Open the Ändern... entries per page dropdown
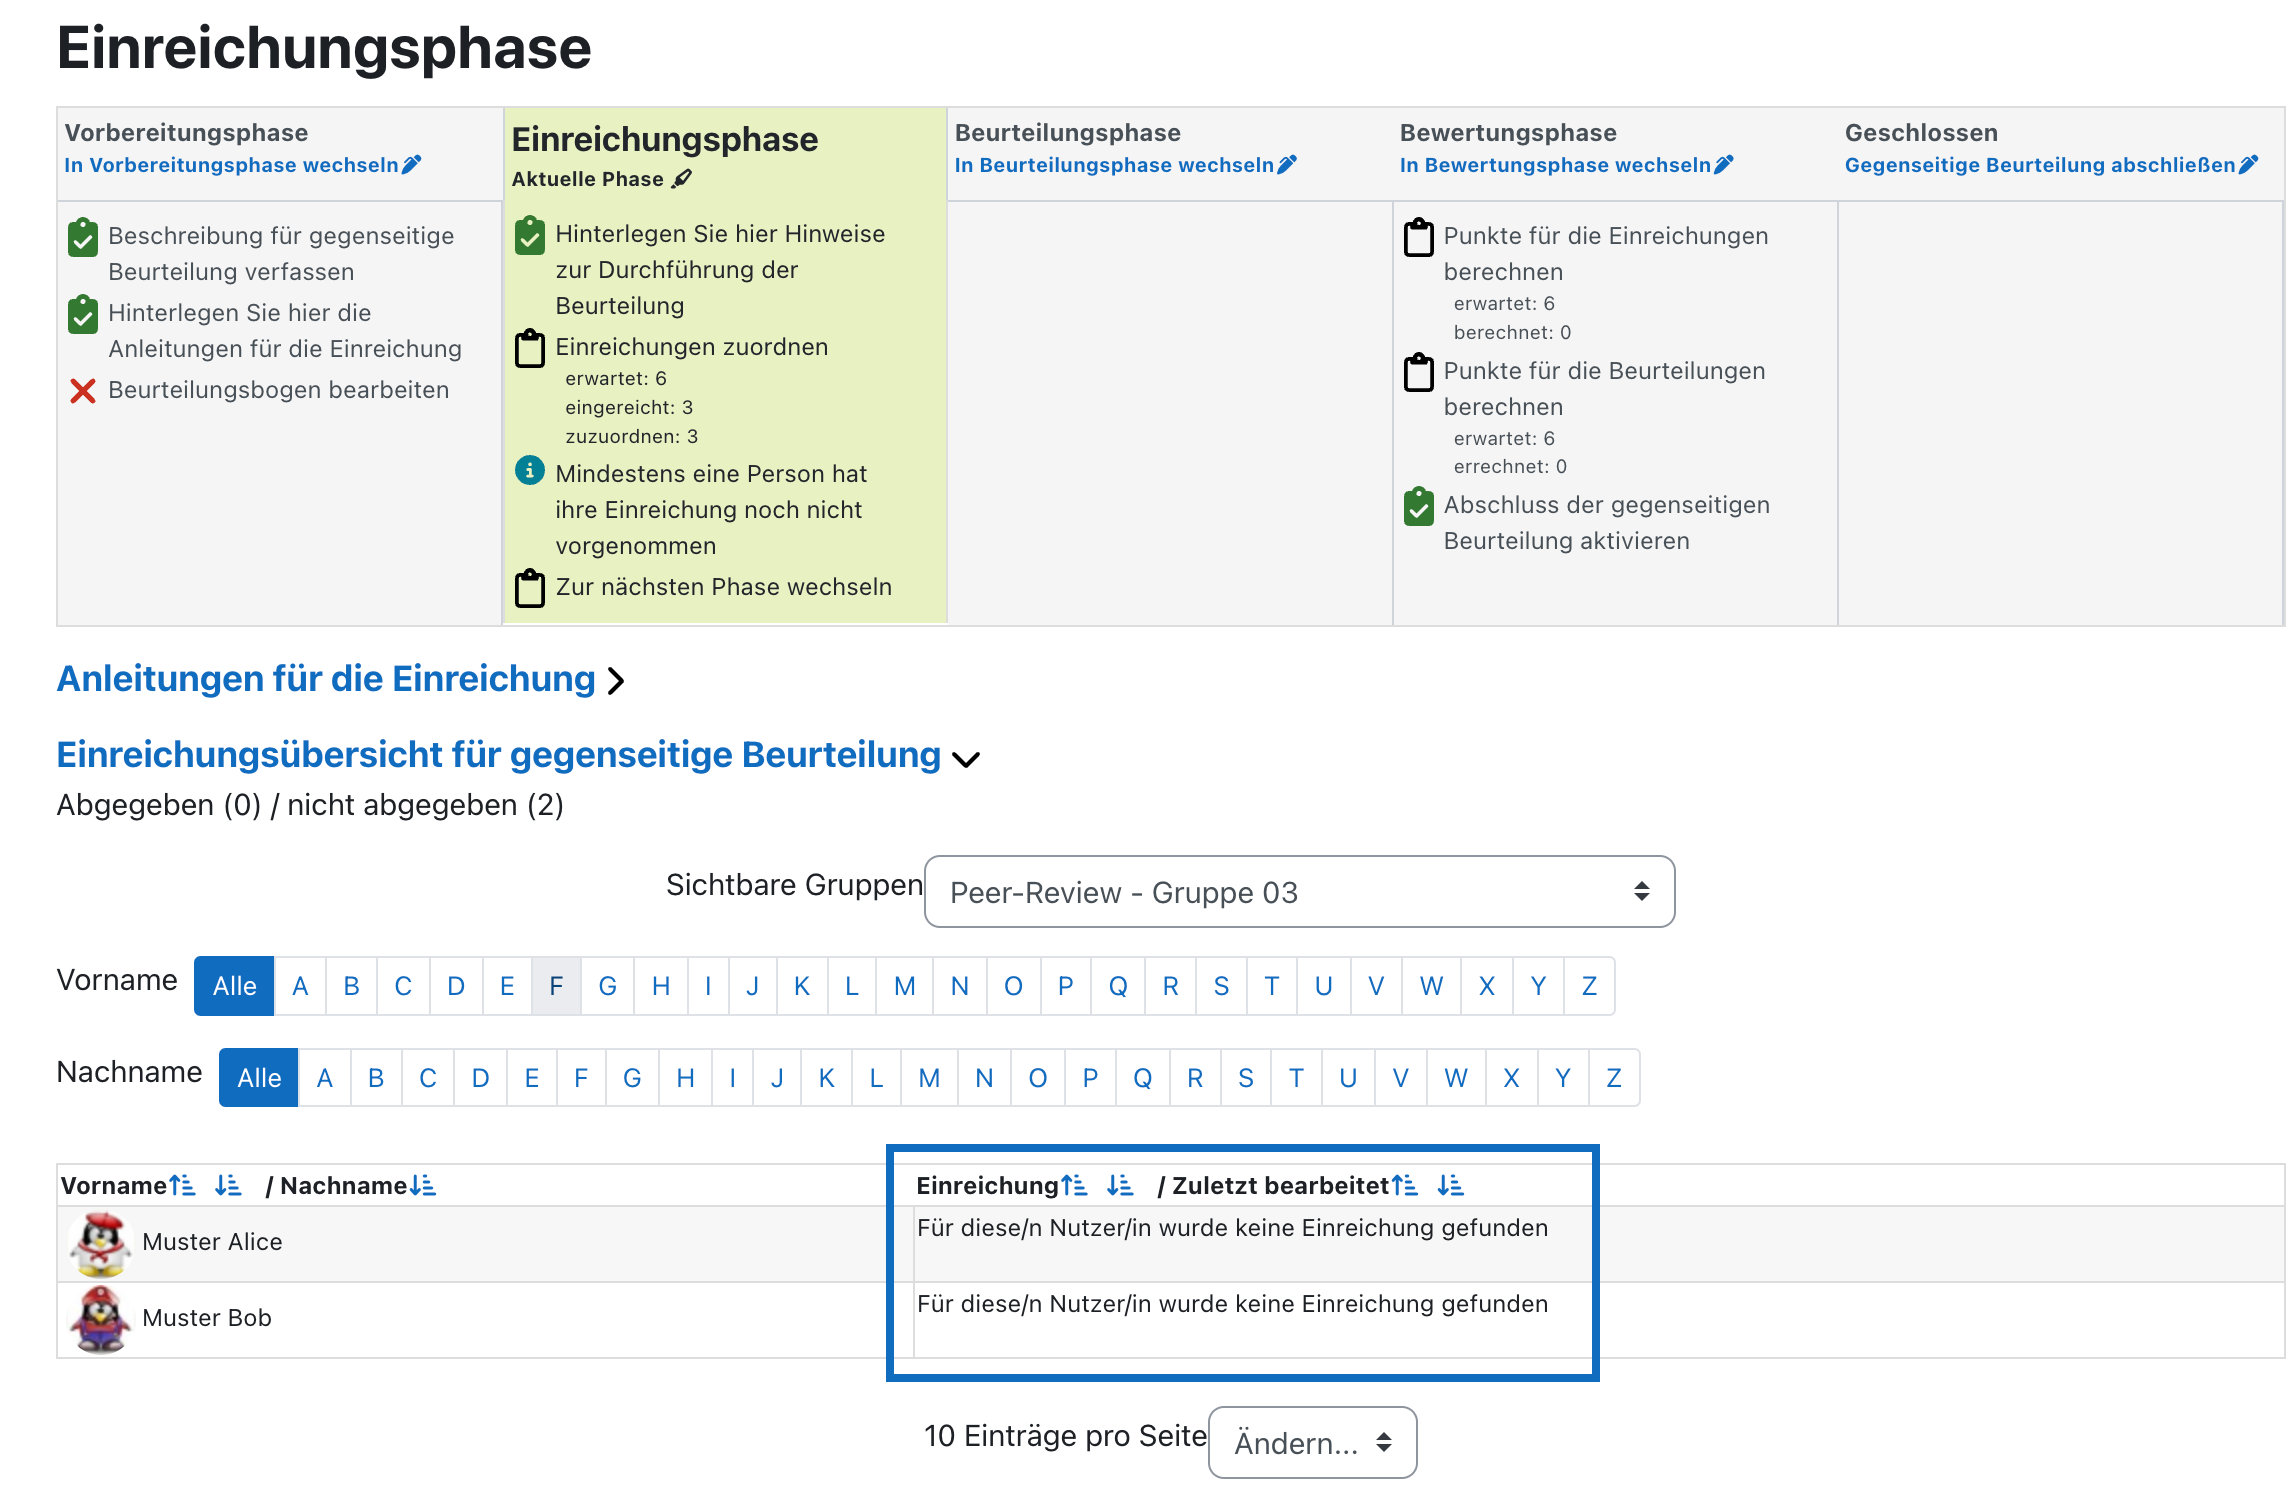This screenshot has height=1502, width=2292. pos(1312,1442)
